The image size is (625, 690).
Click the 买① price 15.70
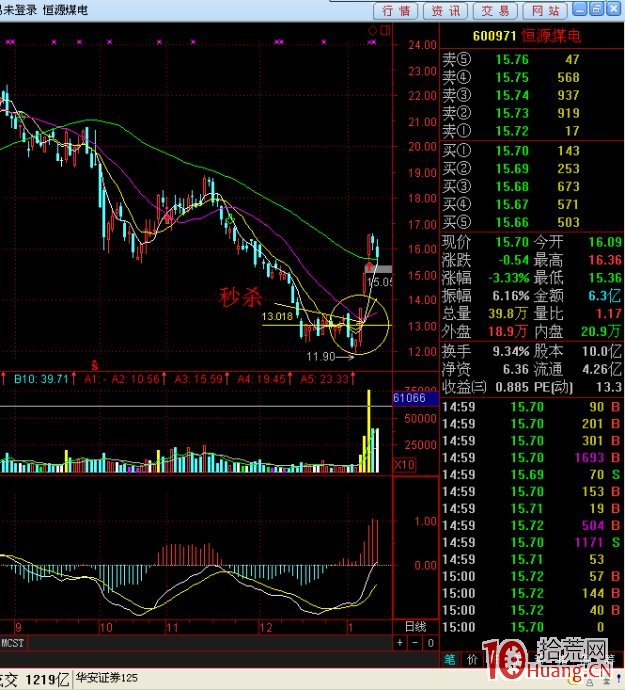512,151
